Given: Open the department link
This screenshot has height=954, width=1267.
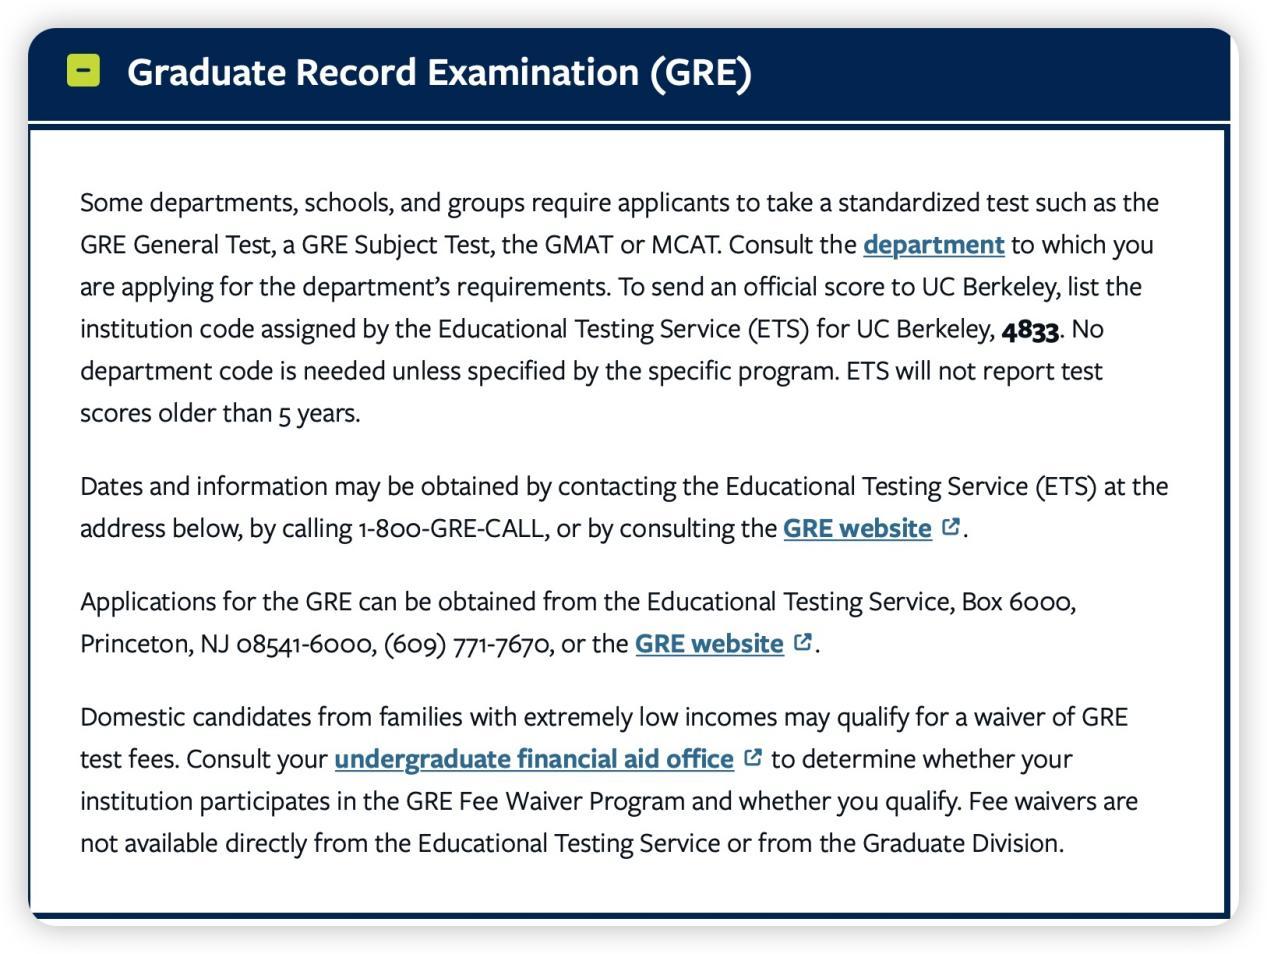Looking at the screenshot, I should coord(933,245).
